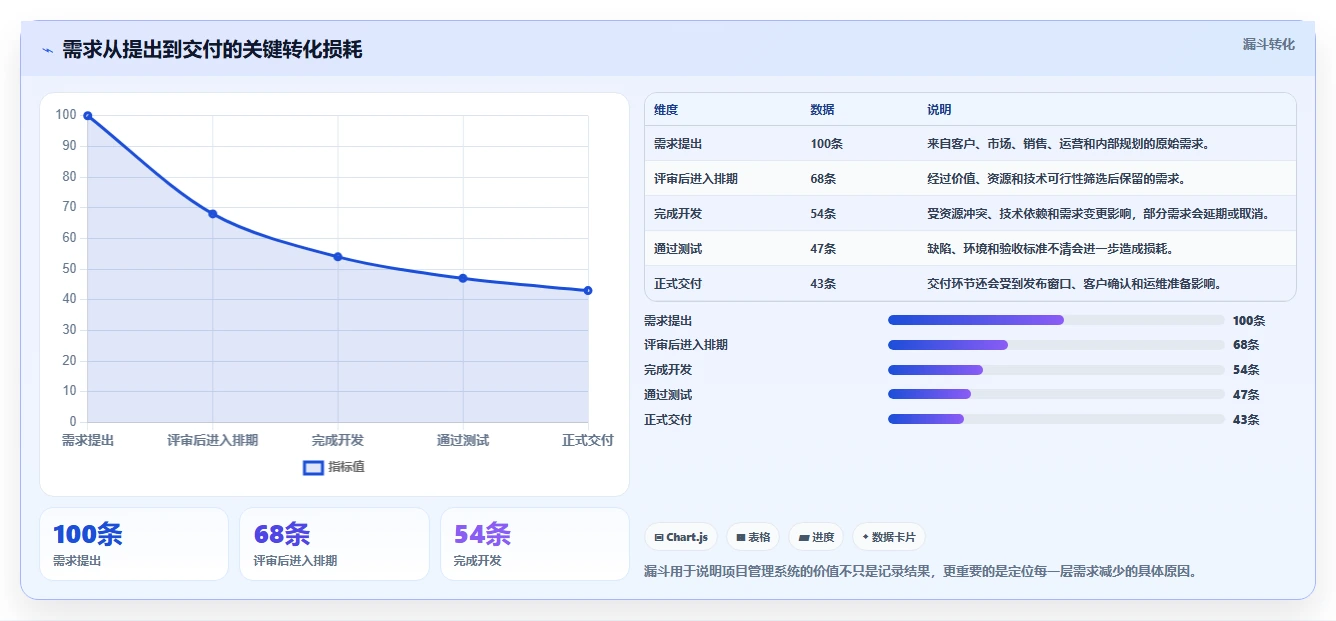1336x621 pixels.
Task: Click the 评审后进入排期 cell in the table
Action: (x=696, y=179)
